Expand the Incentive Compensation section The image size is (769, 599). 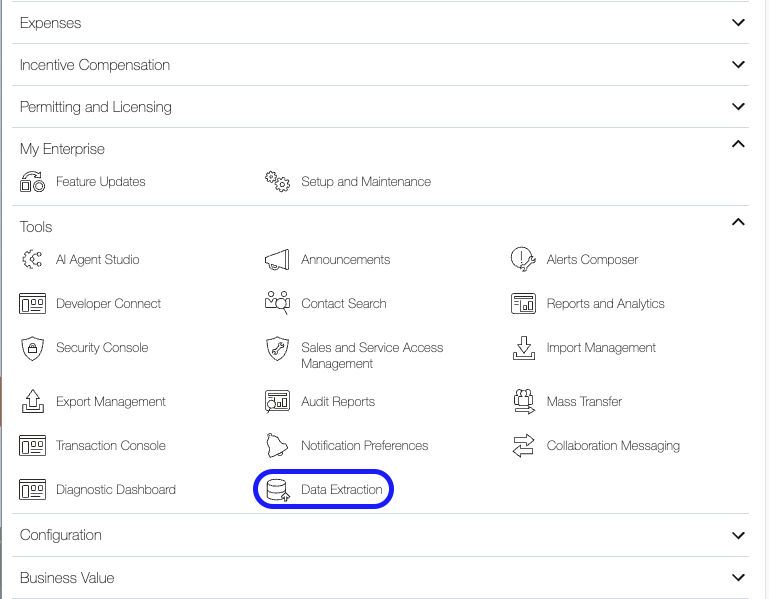point(738,65)
